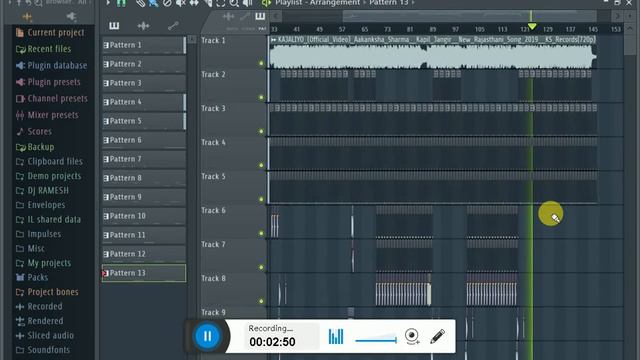The width and height of the screenshot is (640, 360).
Task: Select the KAJALIYO audio clip on Track 1
Action: 432,52
